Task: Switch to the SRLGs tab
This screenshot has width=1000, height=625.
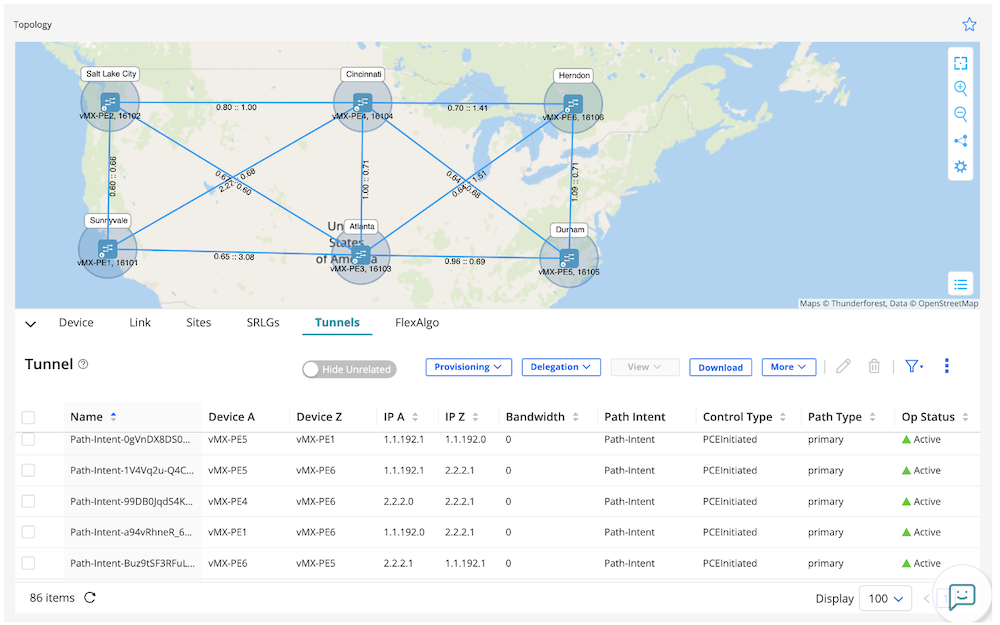Action: [263, 323]
